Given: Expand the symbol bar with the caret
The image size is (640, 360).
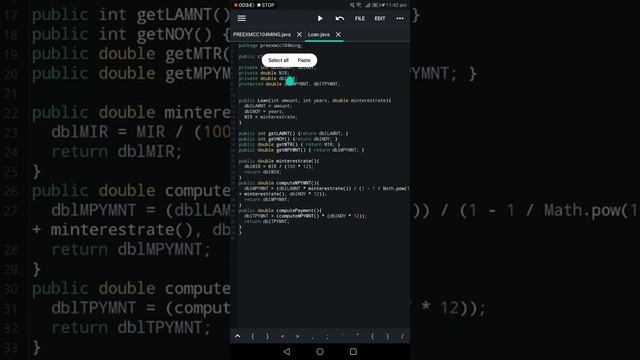Looking at the screenshot, I should 238,336.
